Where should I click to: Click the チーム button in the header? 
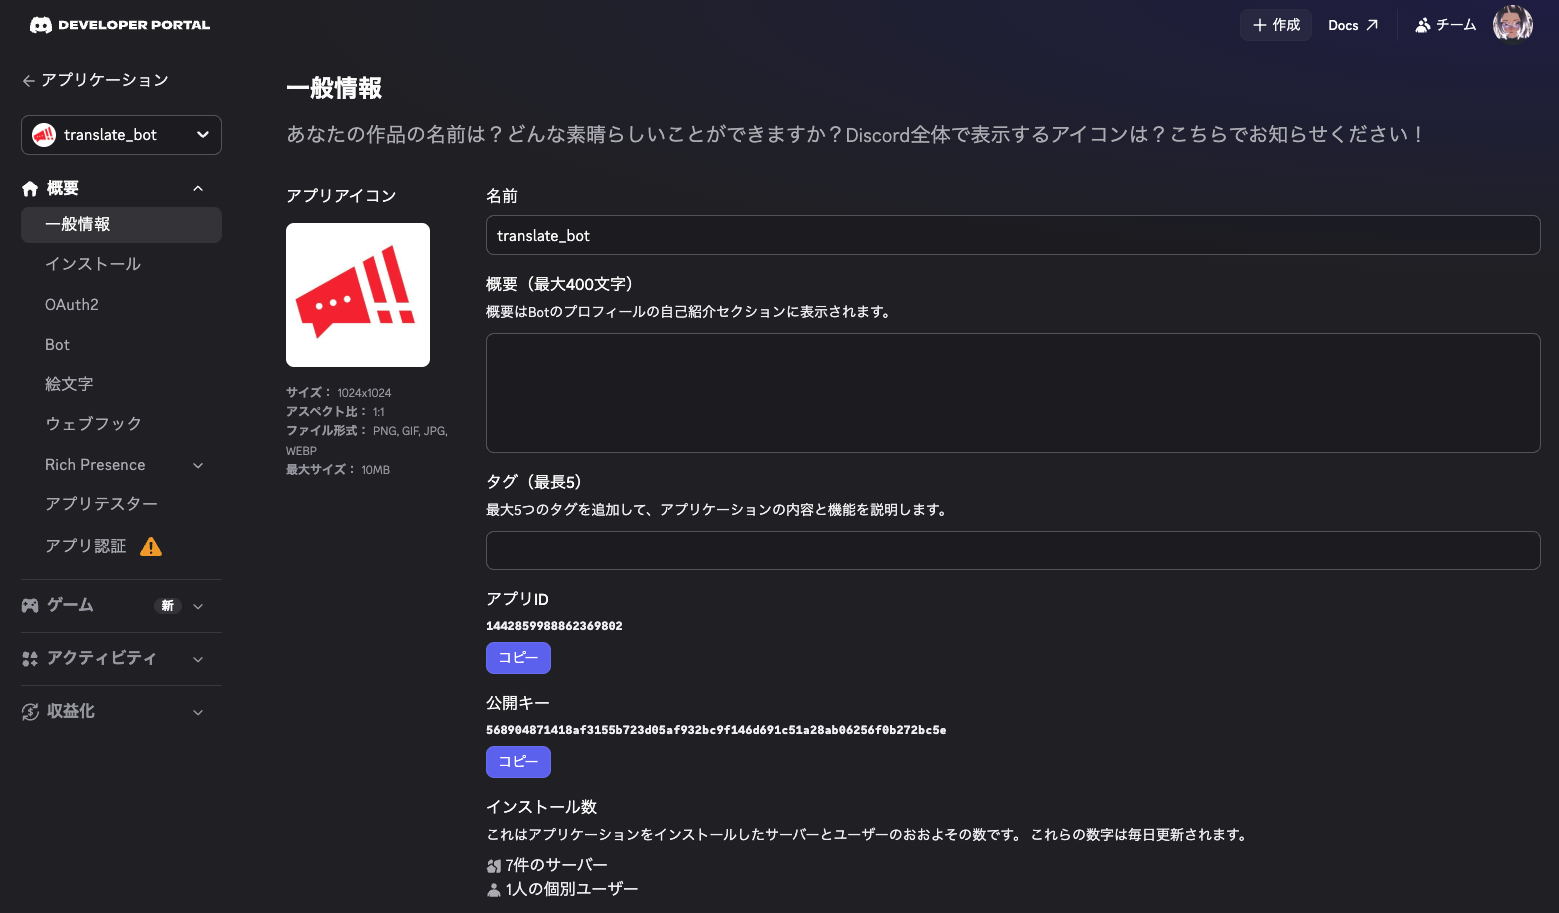[1446, 25]
